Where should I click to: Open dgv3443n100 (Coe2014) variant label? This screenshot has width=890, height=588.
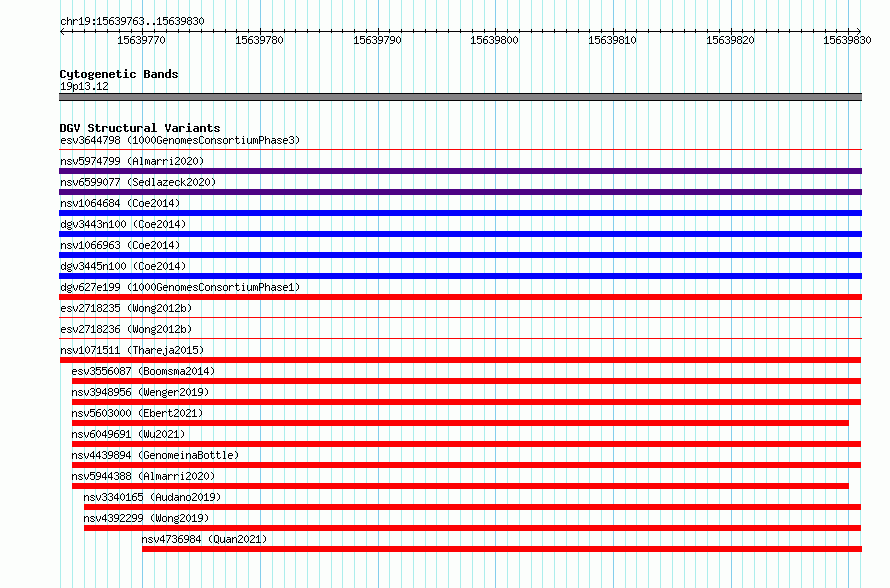[123, 224]
